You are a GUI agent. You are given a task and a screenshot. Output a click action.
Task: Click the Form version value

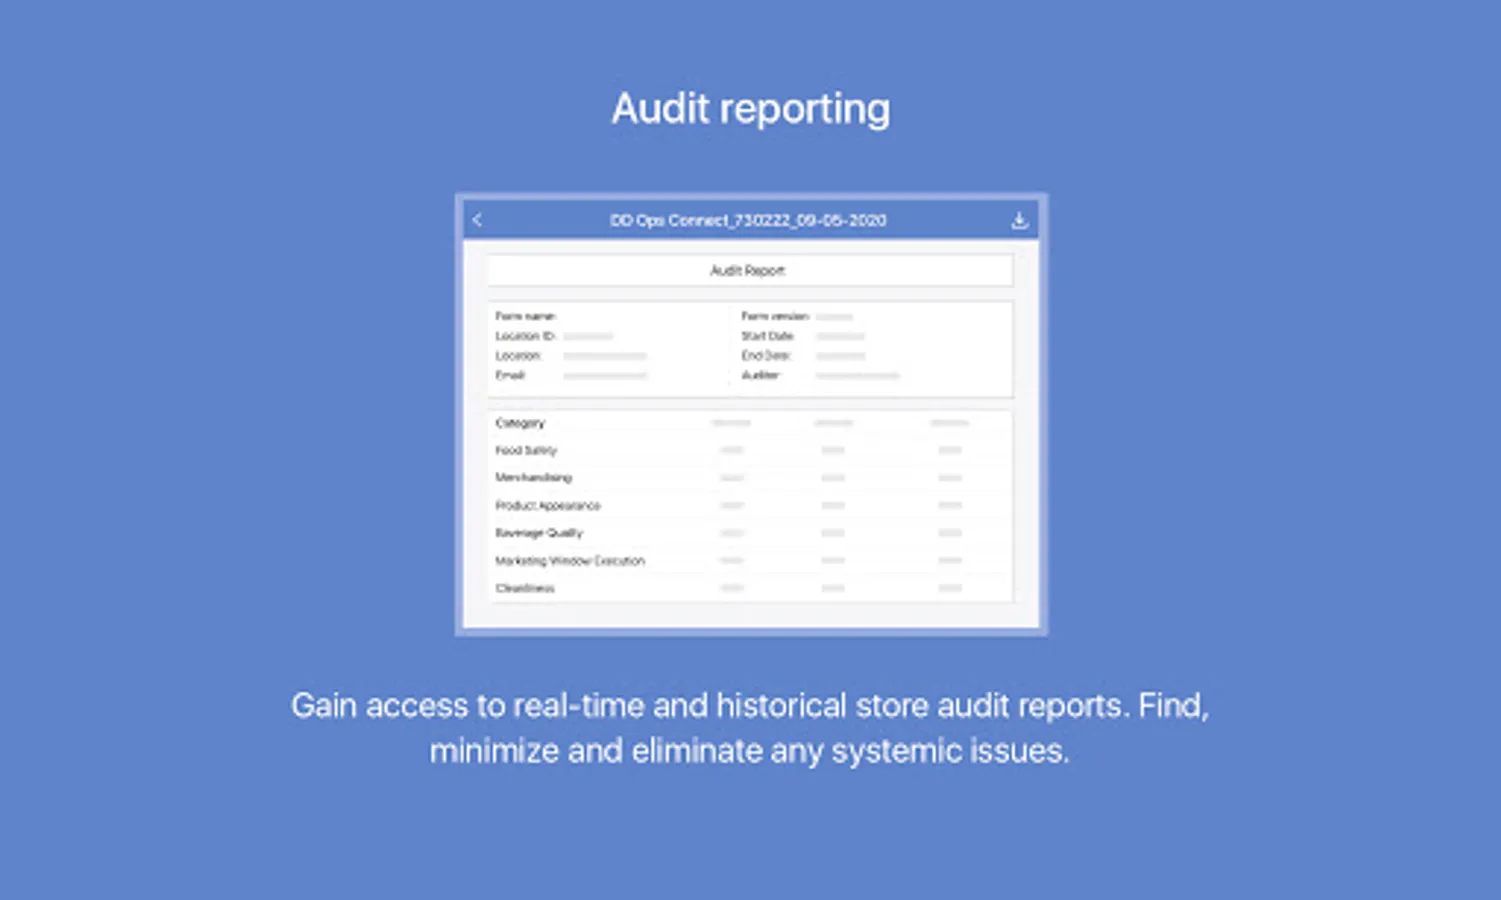[x=834, y=317]
